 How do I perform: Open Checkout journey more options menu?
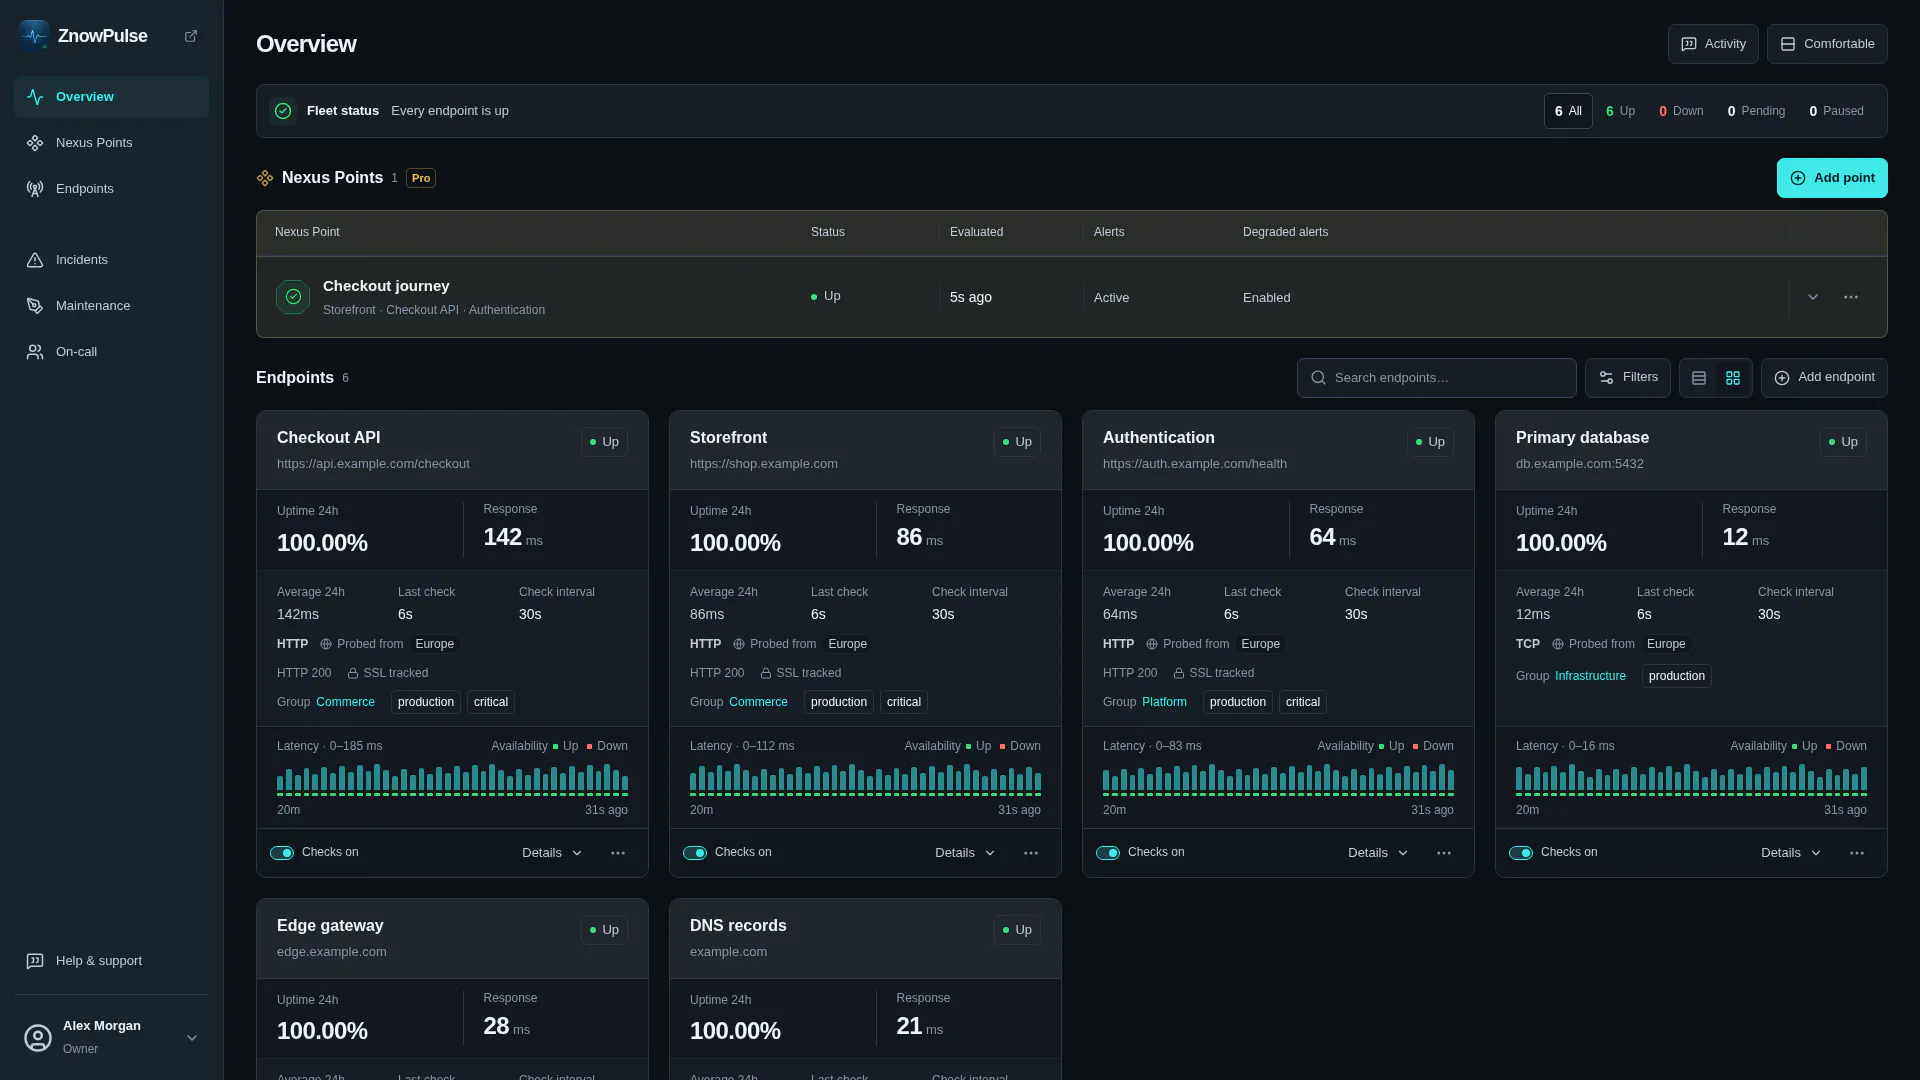tap(1851, 297)
